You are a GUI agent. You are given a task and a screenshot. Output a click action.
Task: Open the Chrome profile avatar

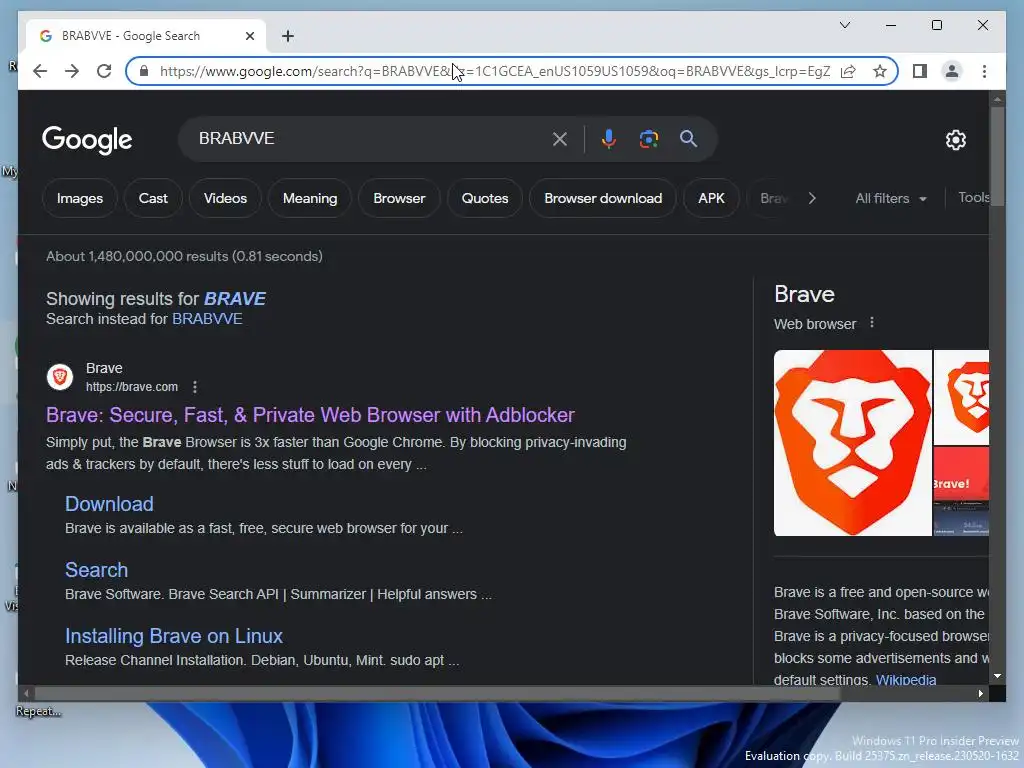click(952, 71)
